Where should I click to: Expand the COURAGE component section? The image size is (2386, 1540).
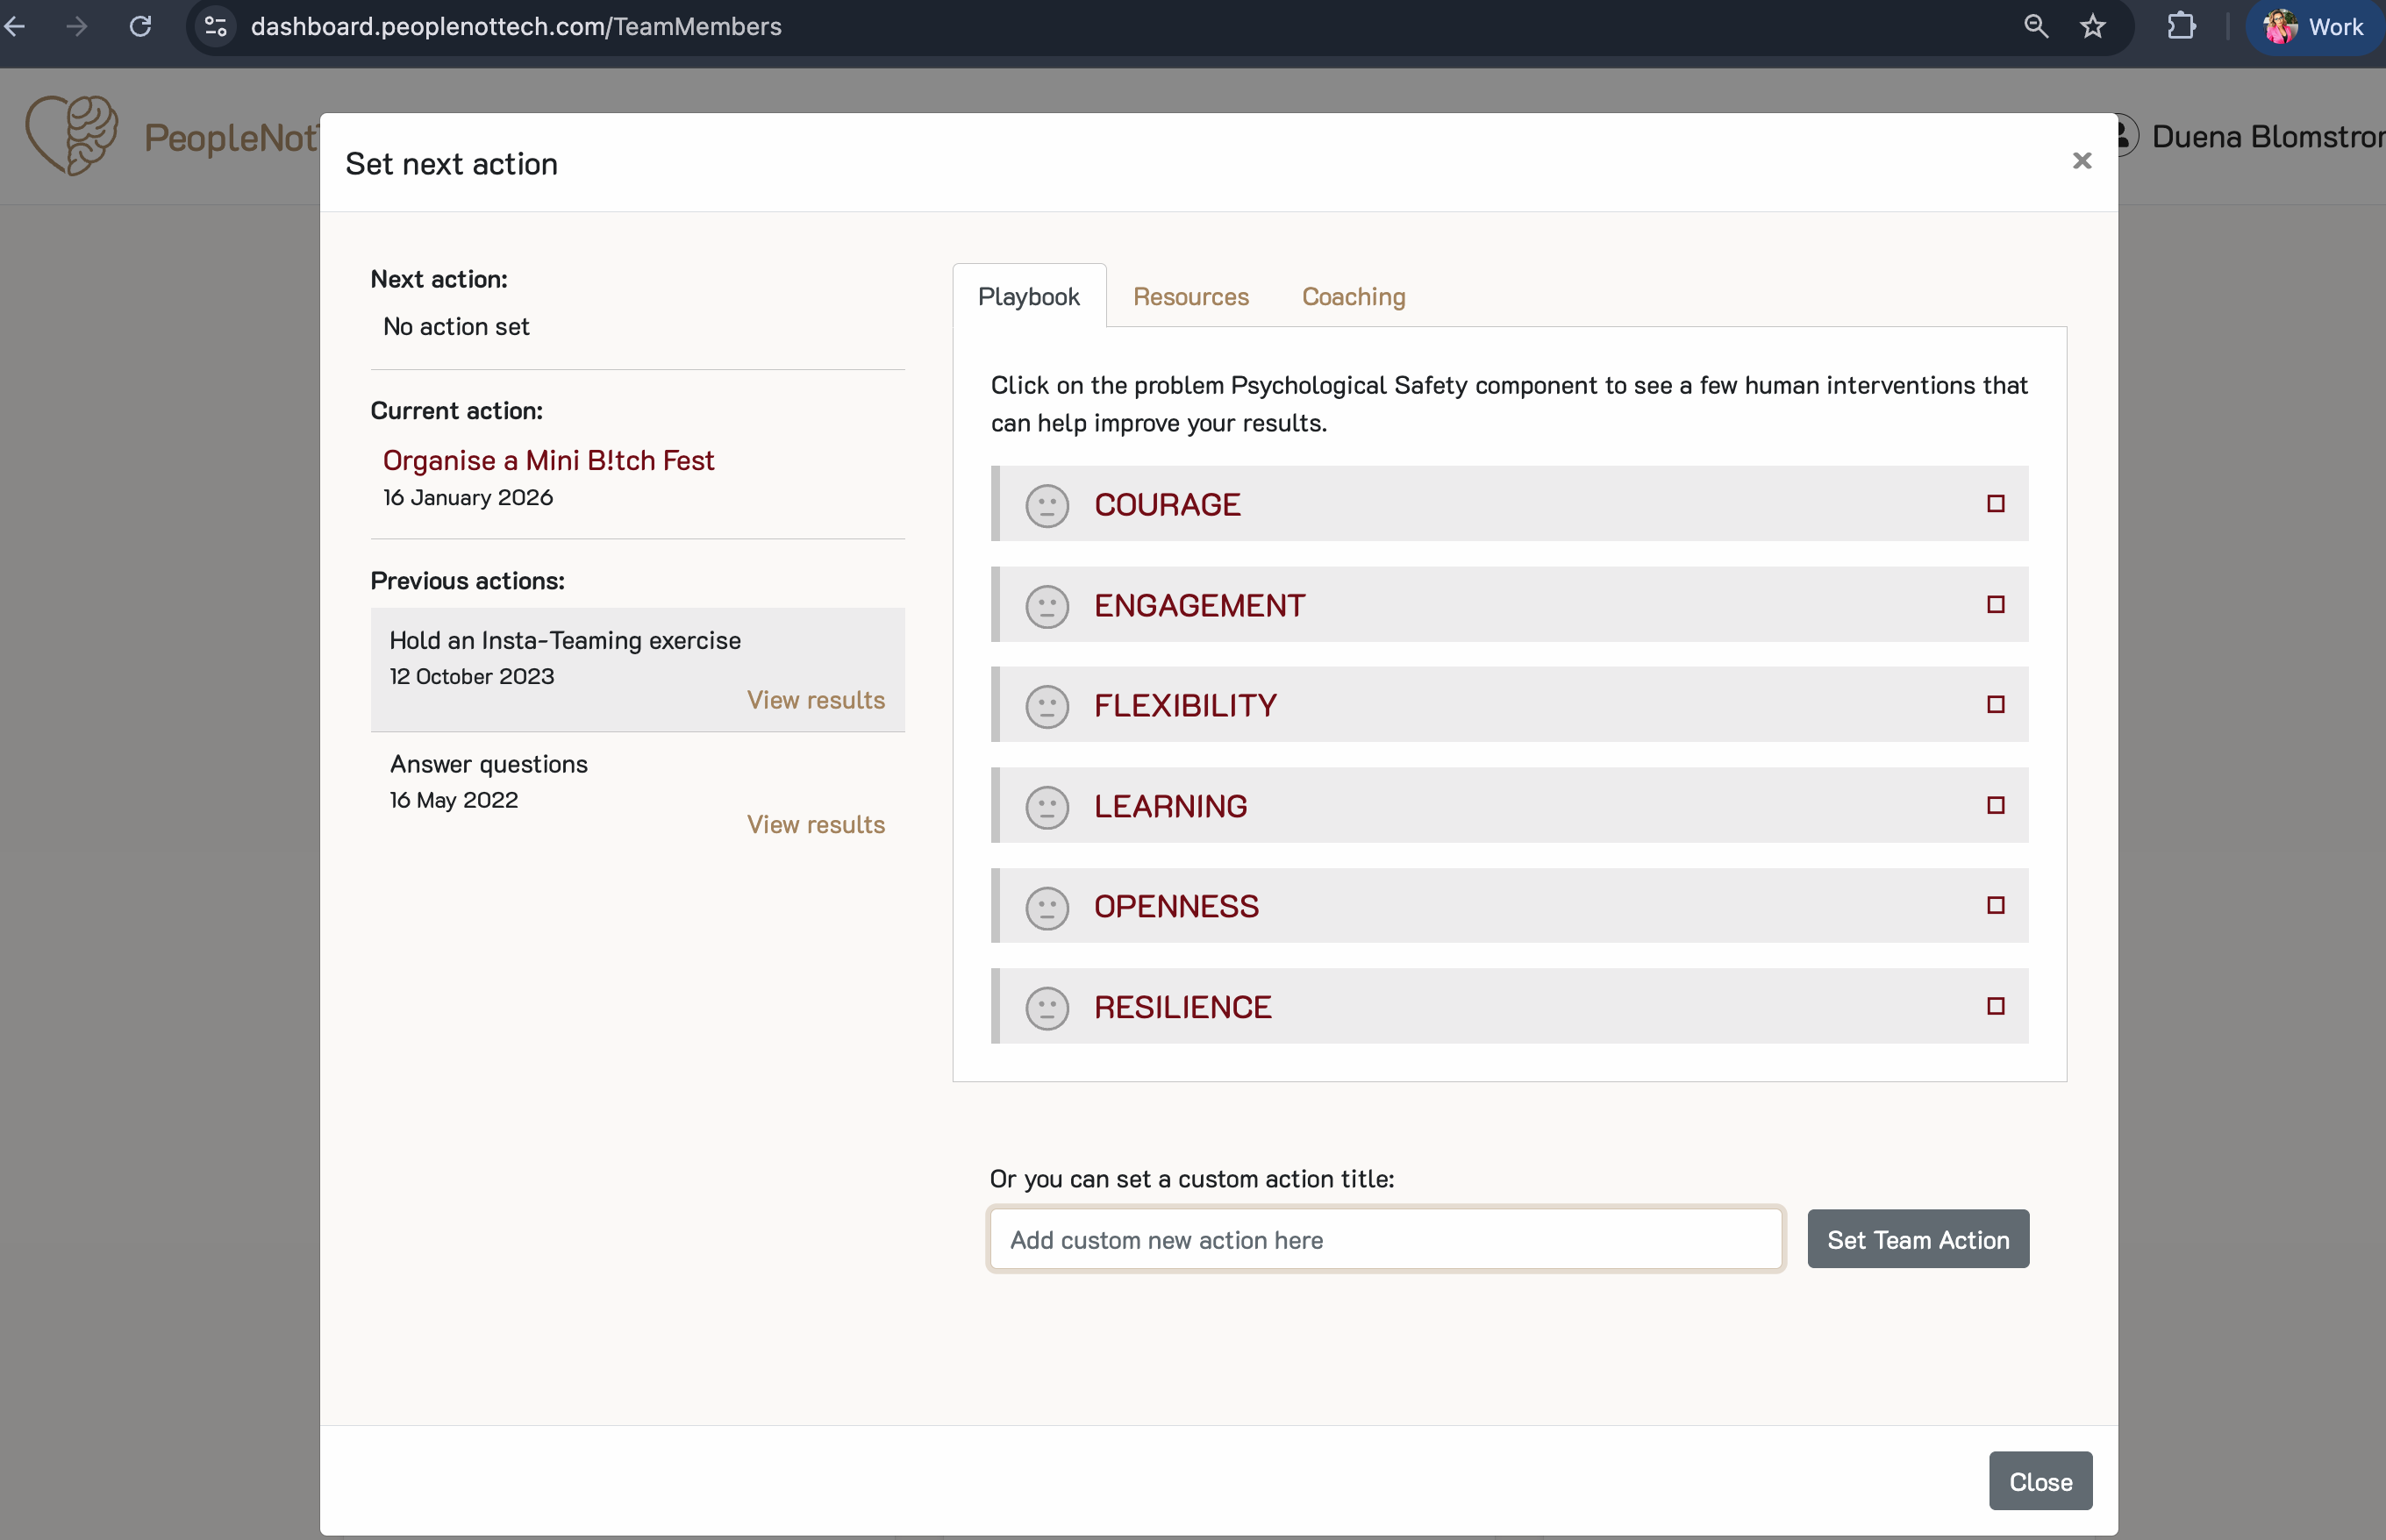tap(1167, 505)
